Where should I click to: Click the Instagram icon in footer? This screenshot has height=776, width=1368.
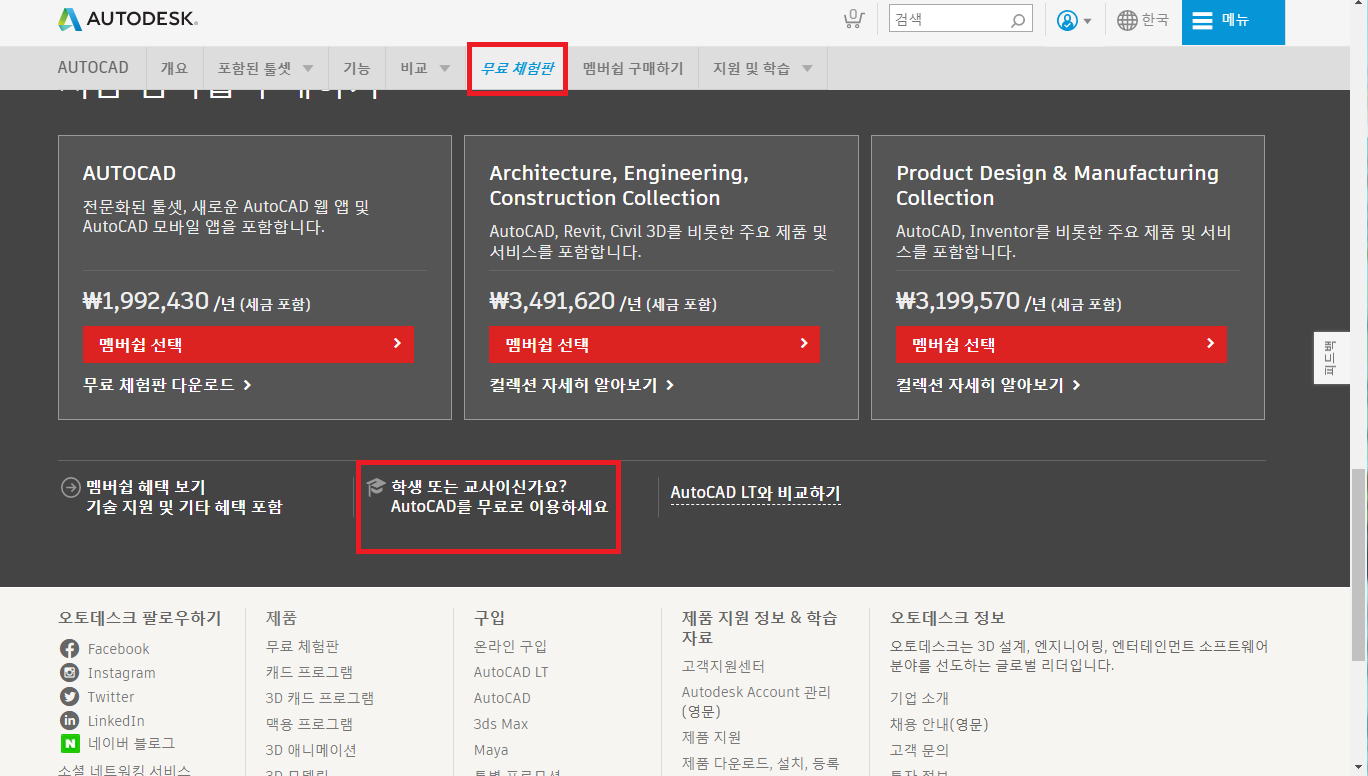click(69, 673)
